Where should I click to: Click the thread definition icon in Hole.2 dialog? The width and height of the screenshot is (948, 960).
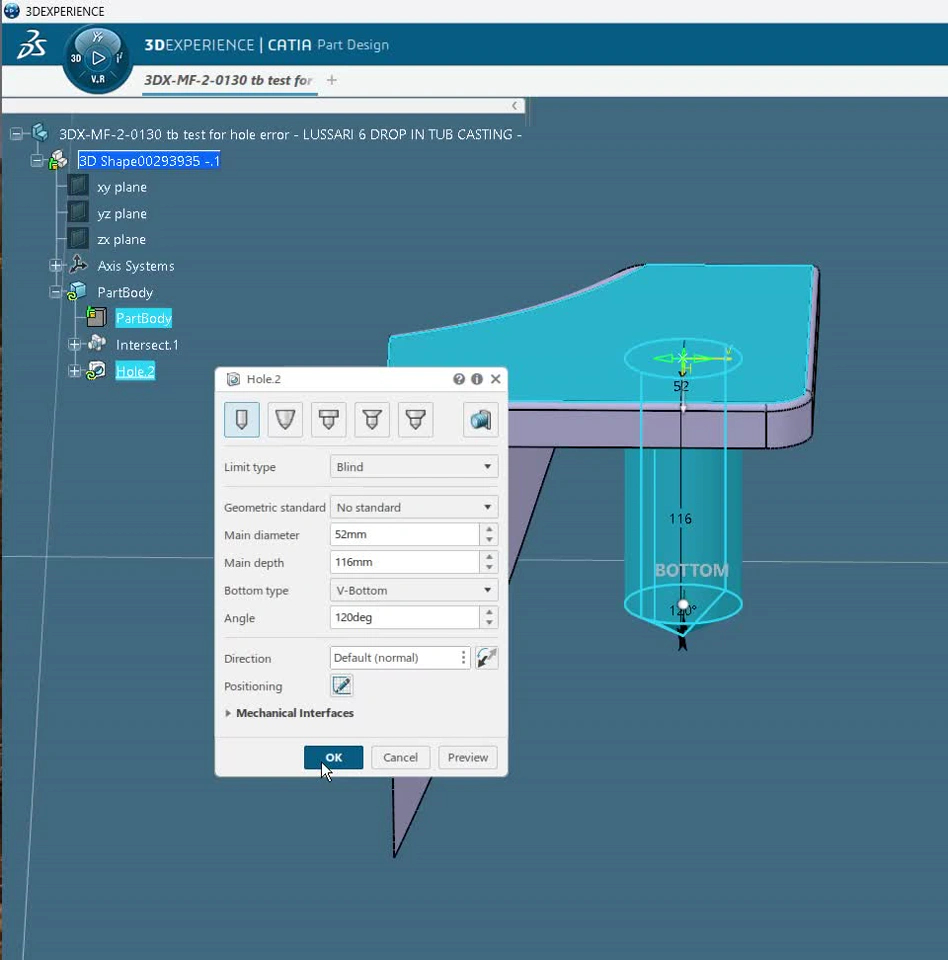coord(481,420)
